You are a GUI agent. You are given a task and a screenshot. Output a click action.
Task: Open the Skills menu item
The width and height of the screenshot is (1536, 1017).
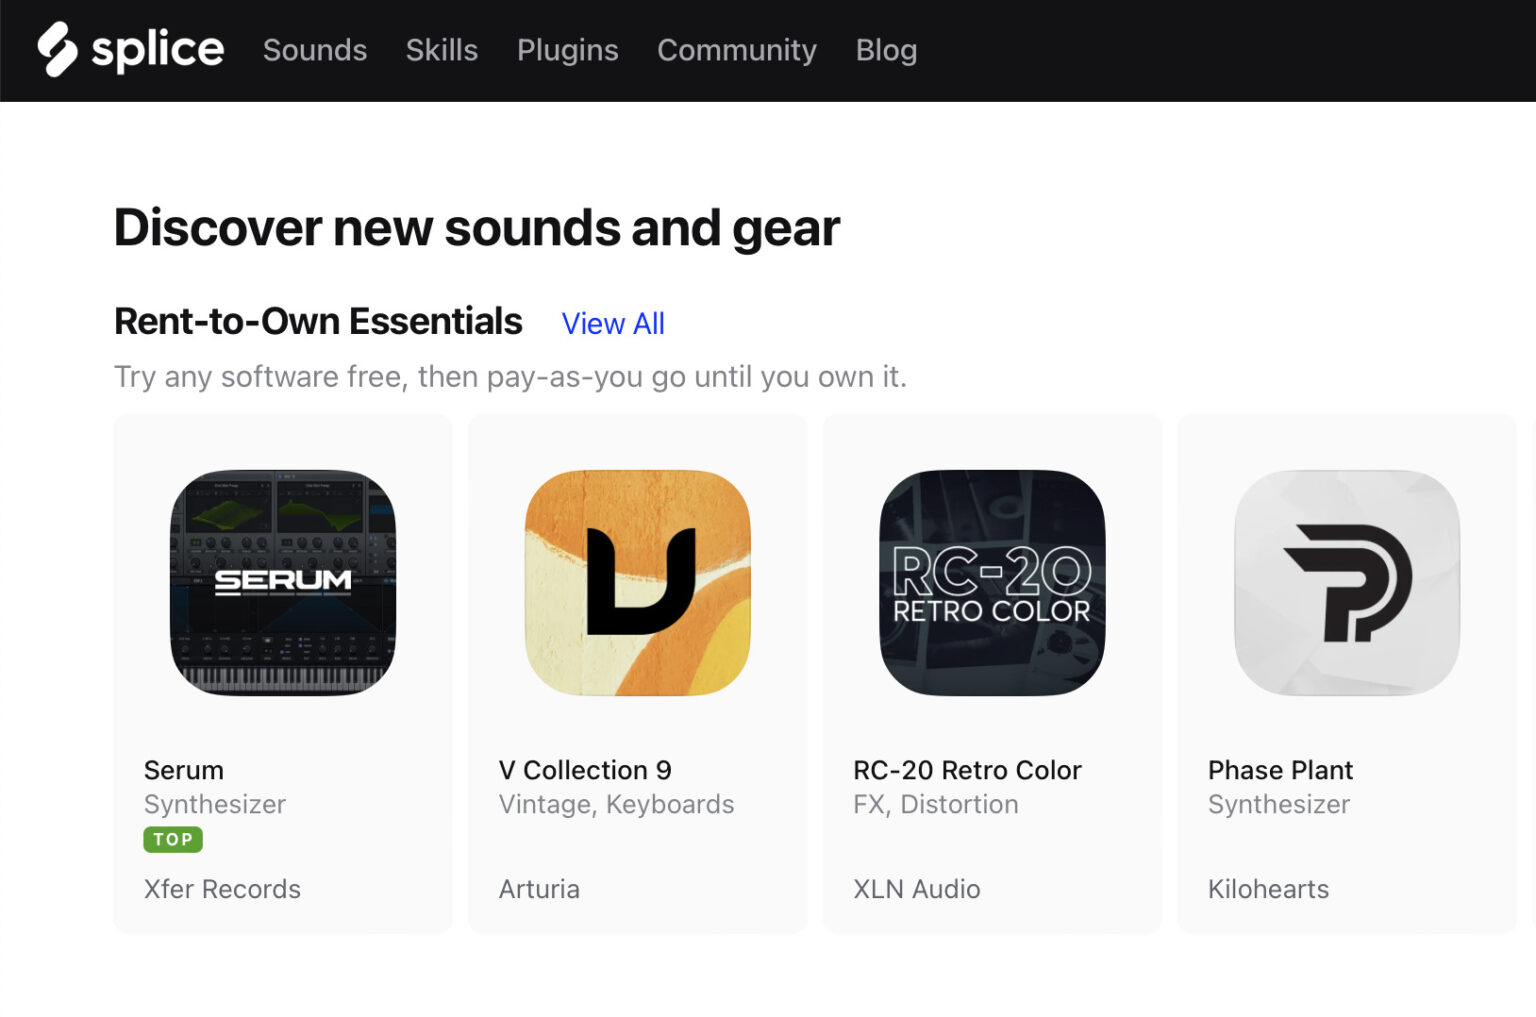[x=442, y=50]
